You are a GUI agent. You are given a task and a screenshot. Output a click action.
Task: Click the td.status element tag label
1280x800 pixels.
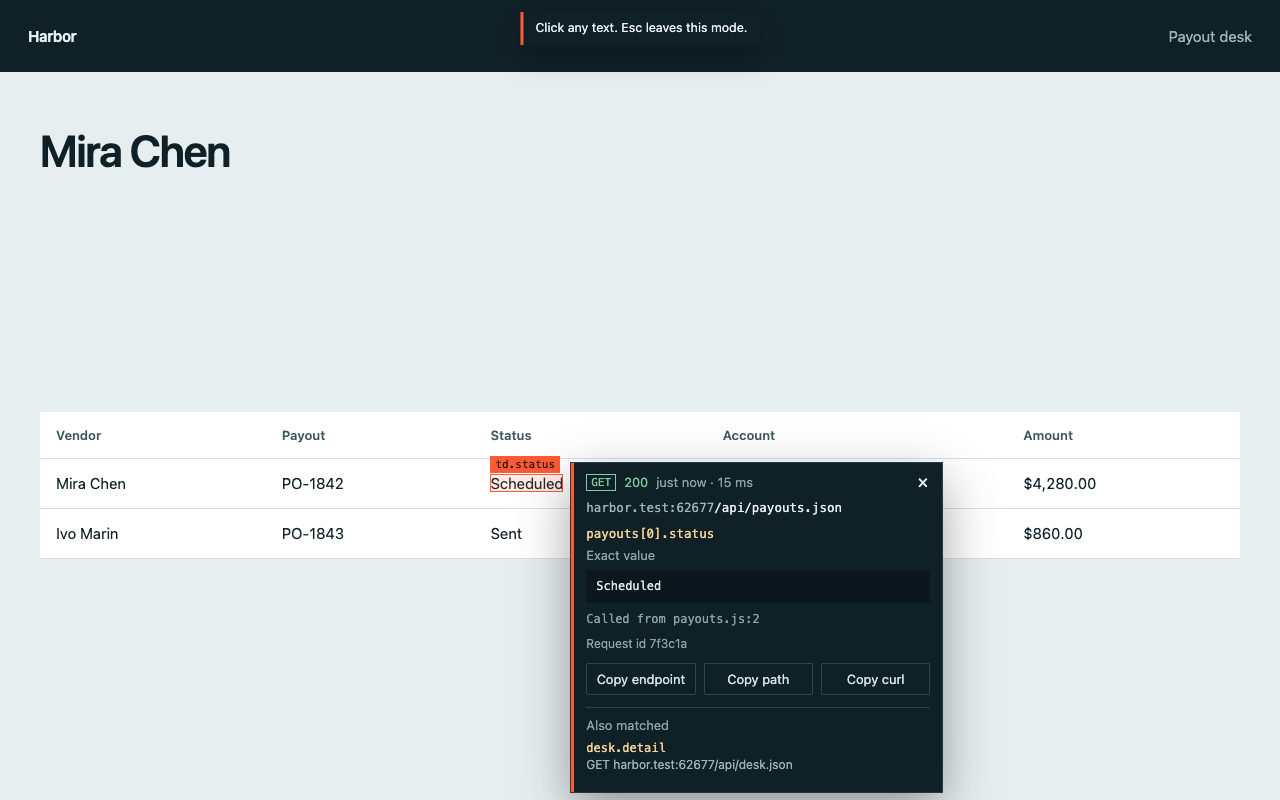coord(525,465)
